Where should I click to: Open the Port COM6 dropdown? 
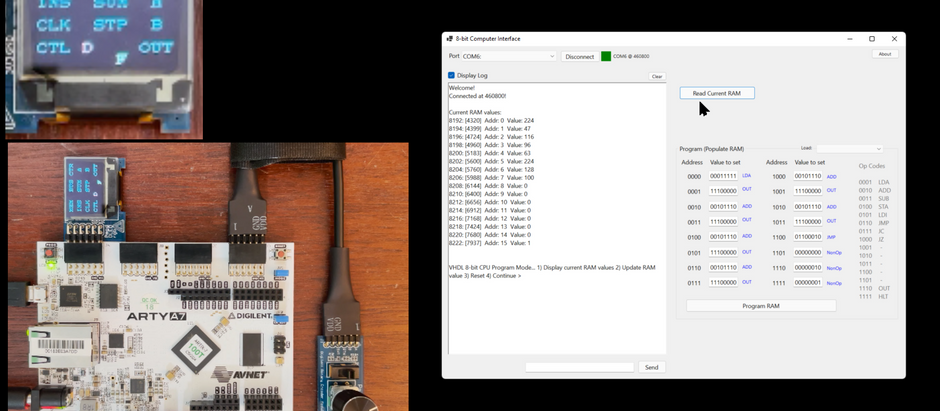[x=509, y=56]
